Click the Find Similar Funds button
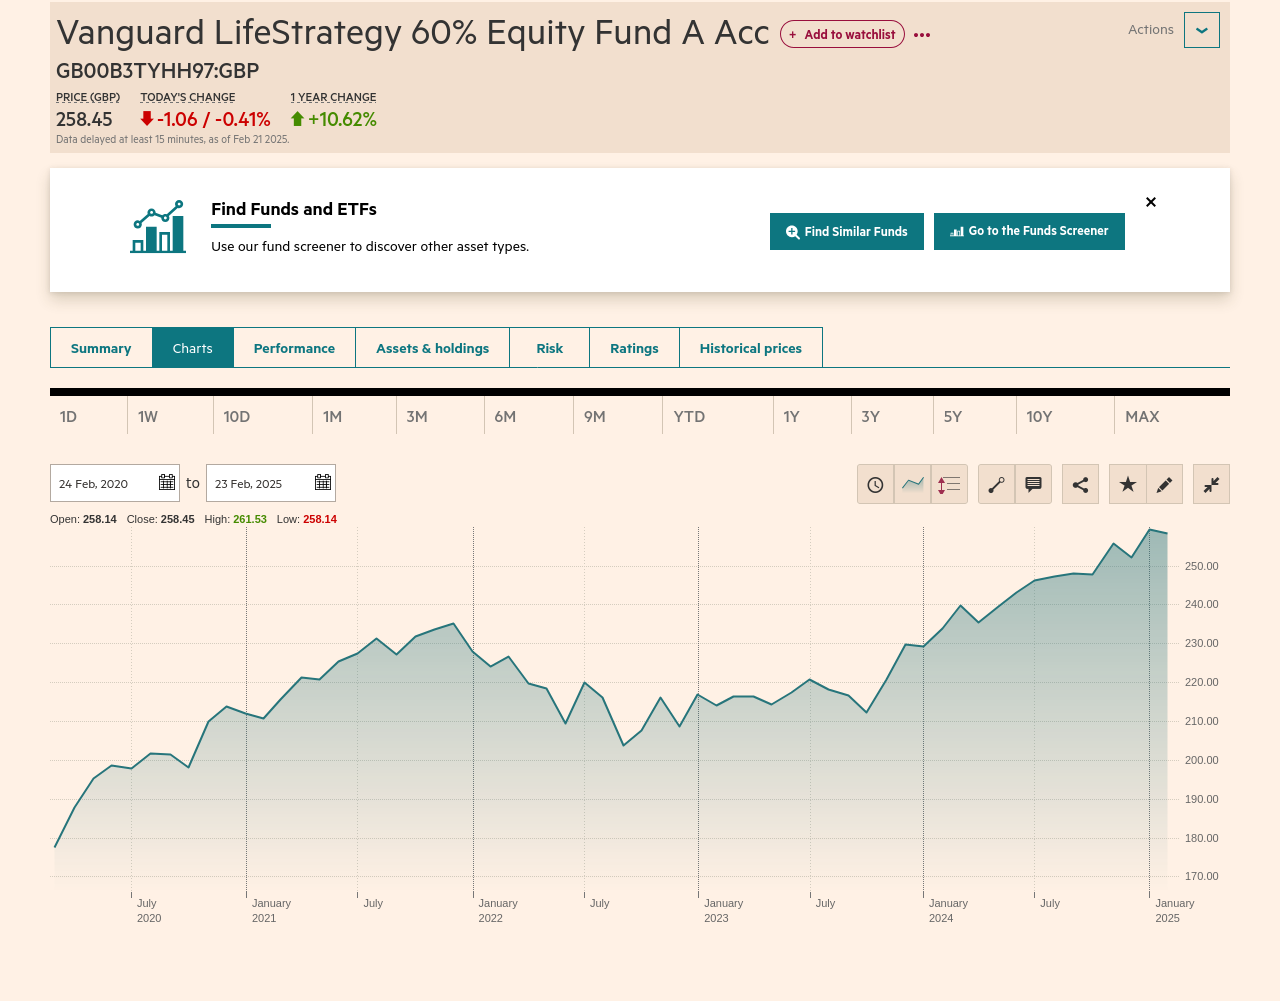The width and height of the screenshot is (1280, 1001). point(846,231)
